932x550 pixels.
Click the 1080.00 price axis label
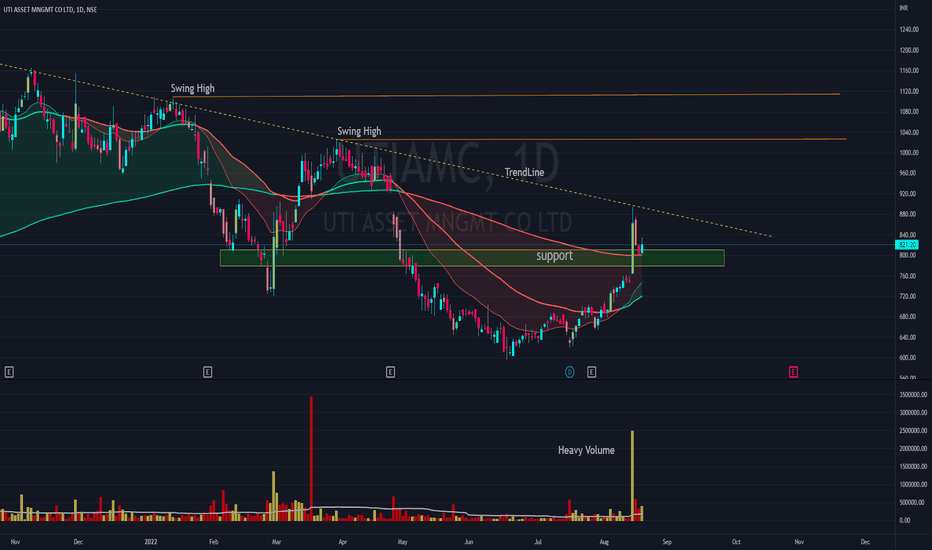point(909,112)
